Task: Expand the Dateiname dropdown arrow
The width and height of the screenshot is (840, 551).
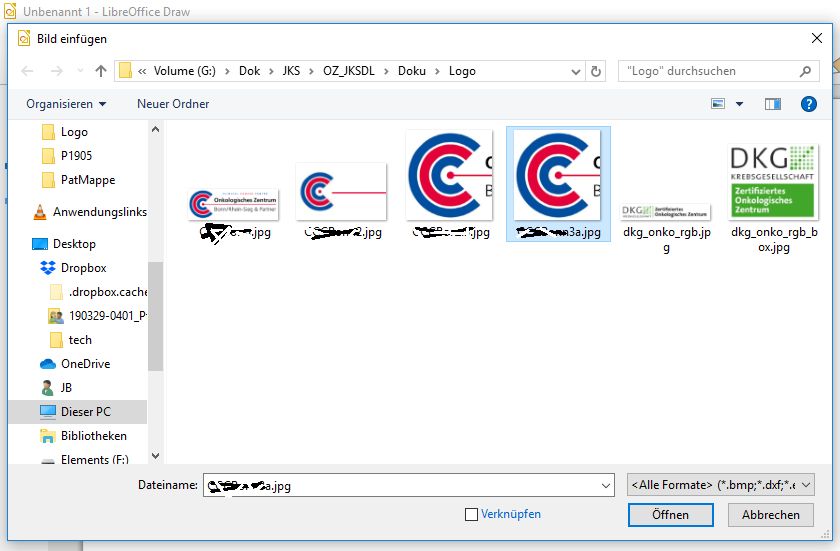Action: click(x=605, y=486)
